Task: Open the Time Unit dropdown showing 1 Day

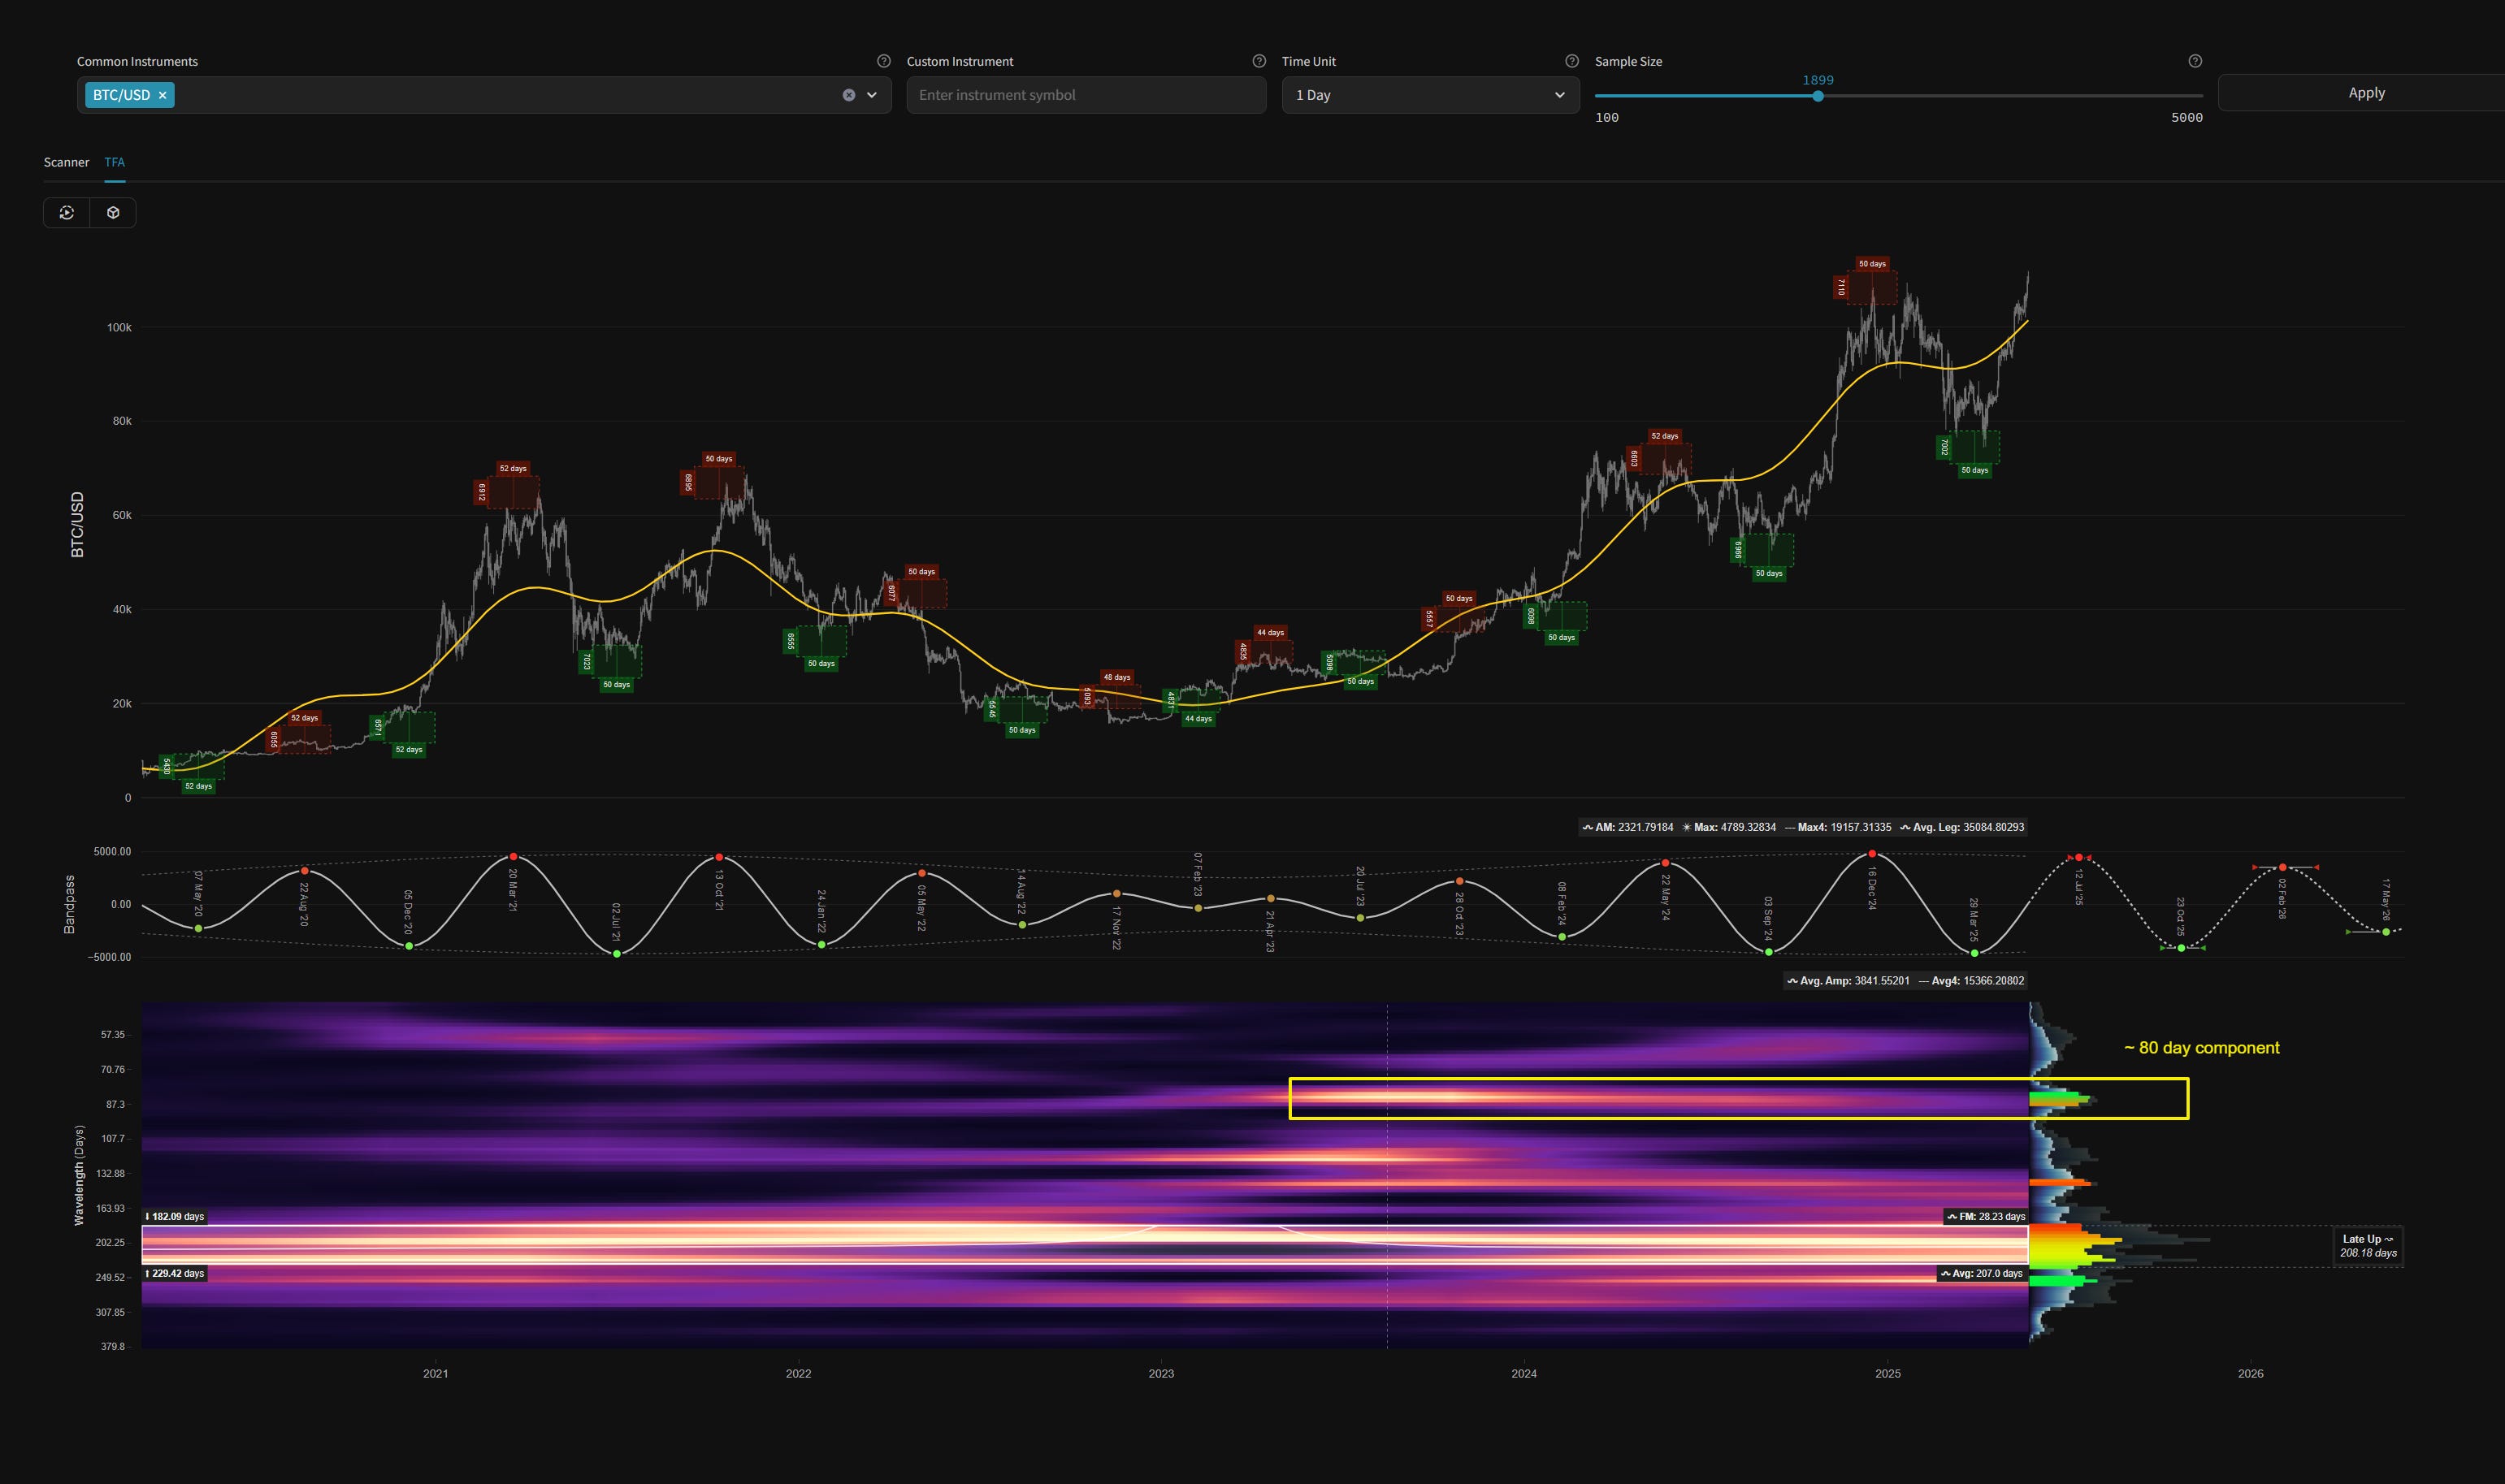Action: coord(1430,94)
